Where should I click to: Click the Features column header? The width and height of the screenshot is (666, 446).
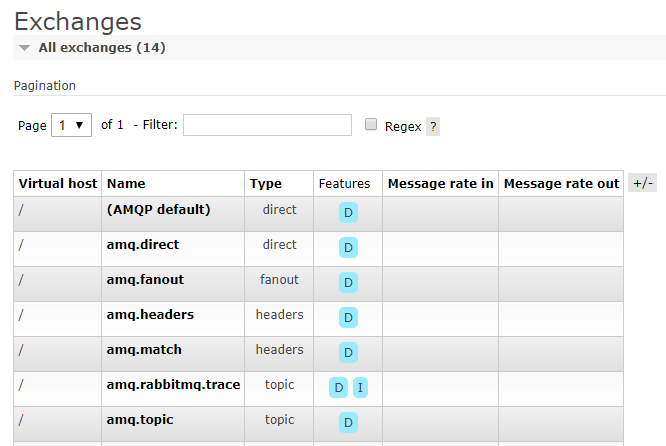[344, 183]
